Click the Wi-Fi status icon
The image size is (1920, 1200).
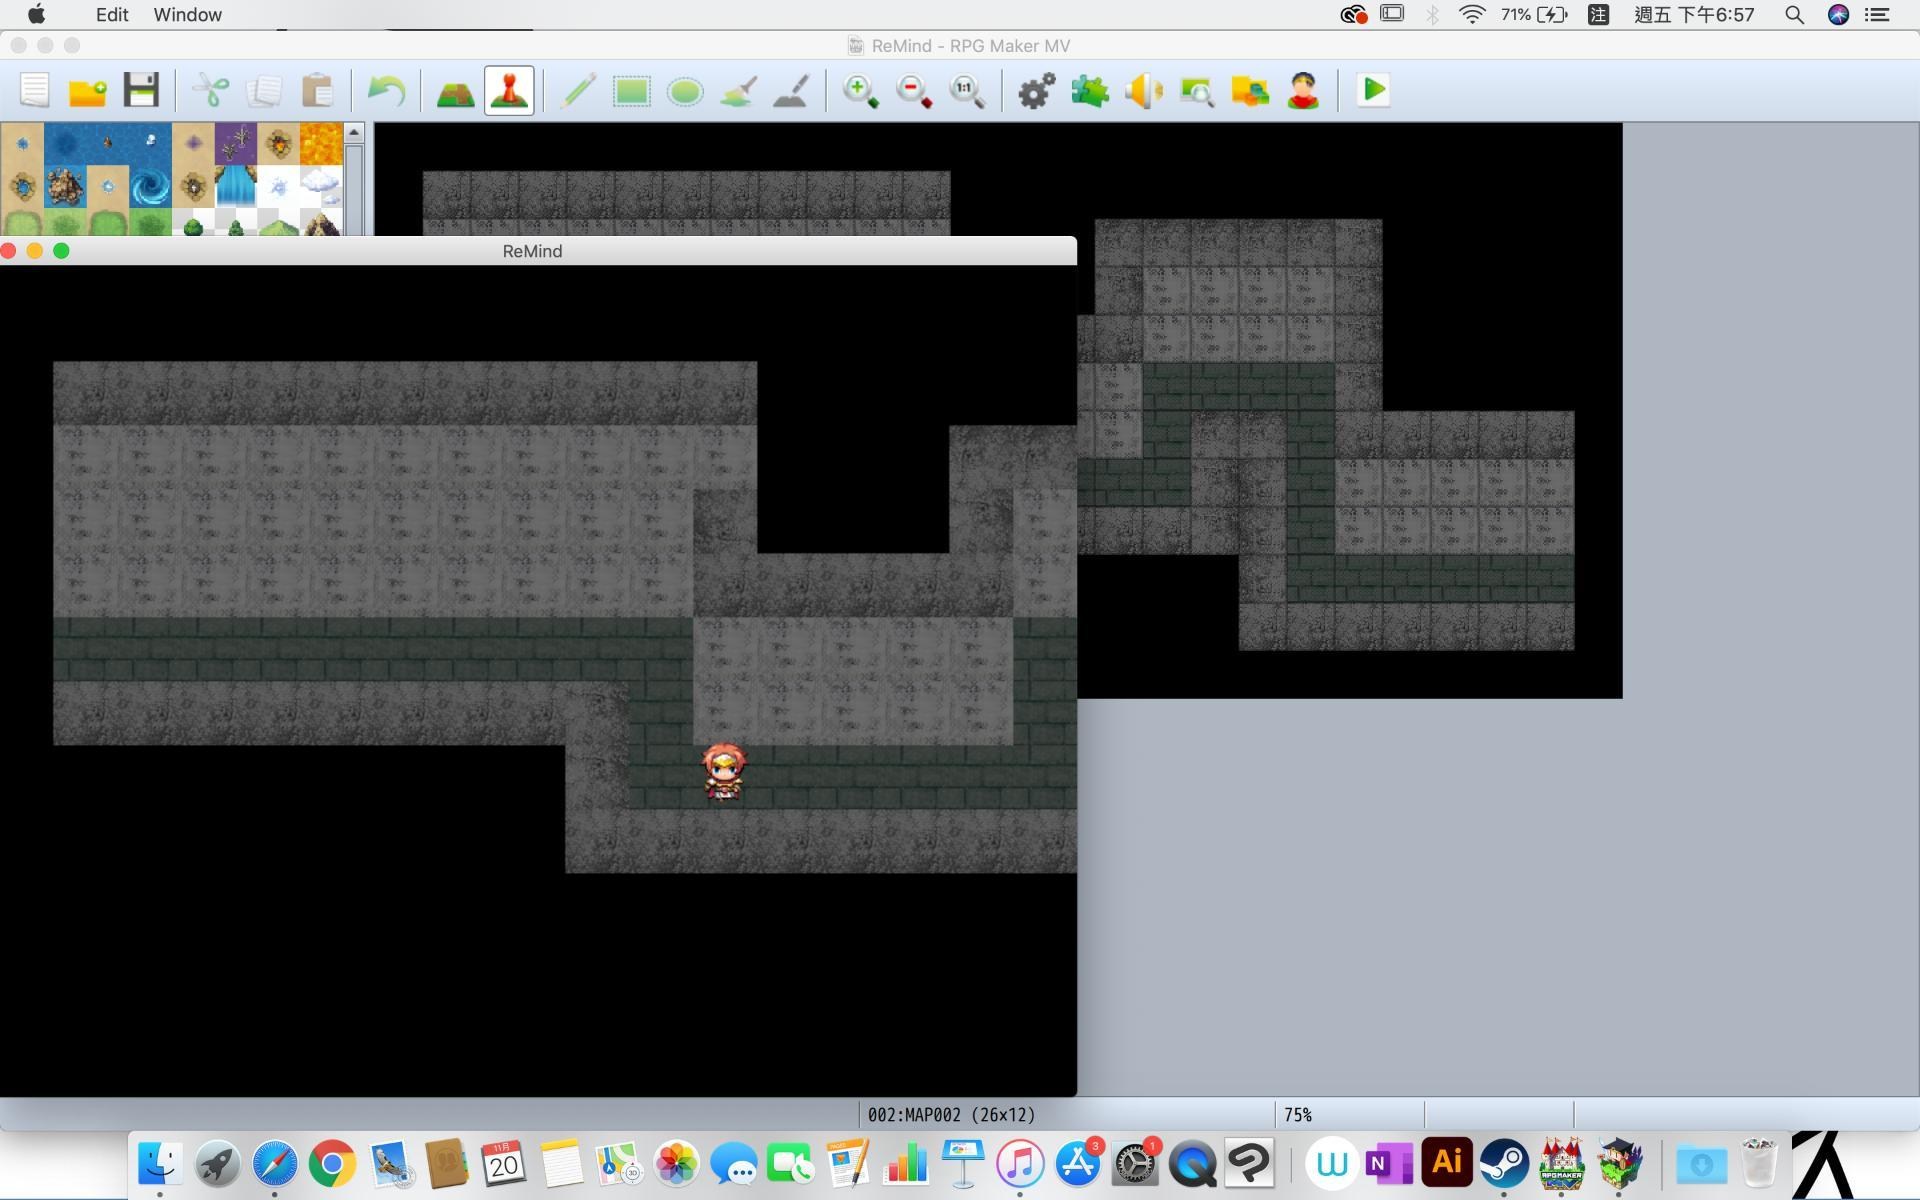(1471, 15)
